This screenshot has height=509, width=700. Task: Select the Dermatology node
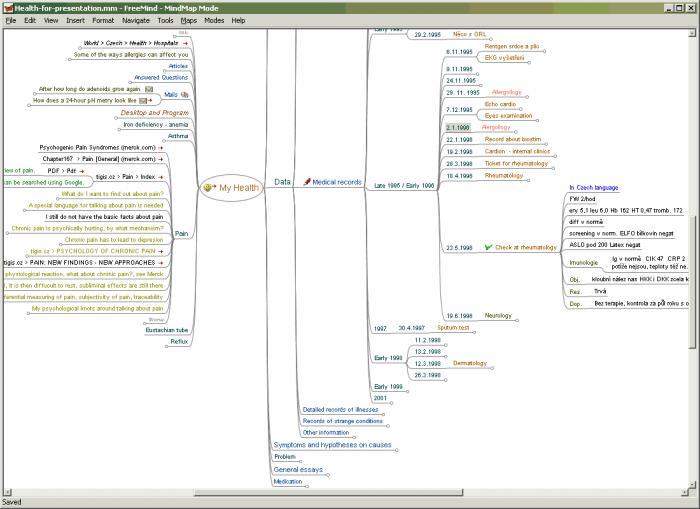pyautogui.click(x=471, y=363)
